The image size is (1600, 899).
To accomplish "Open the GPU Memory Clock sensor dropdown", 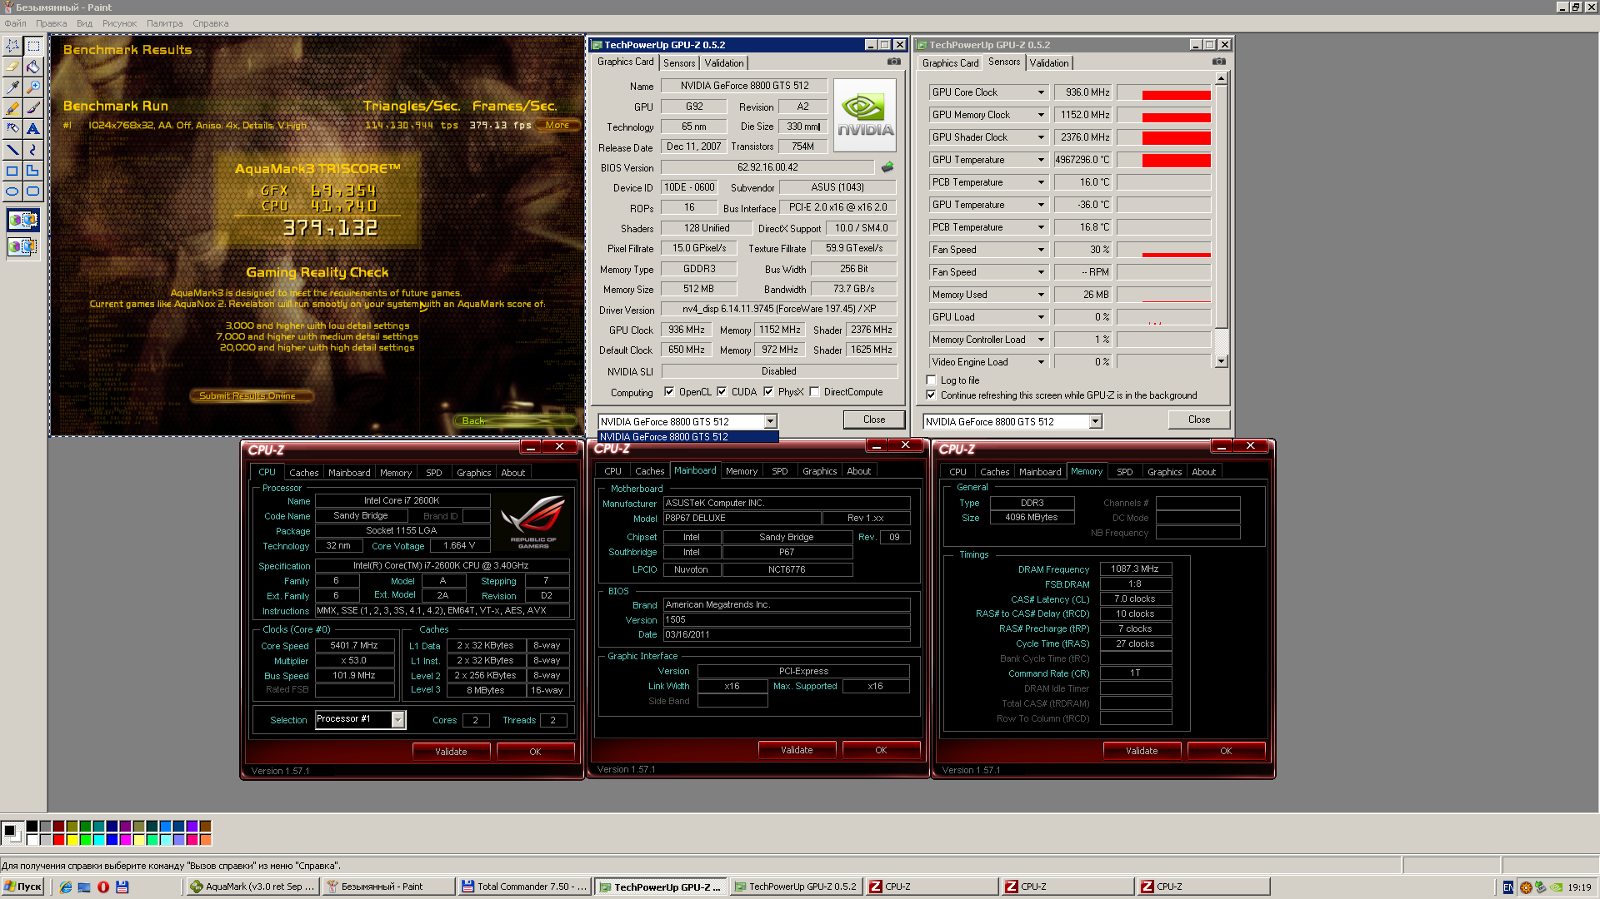I will (x=1041, y=115).
